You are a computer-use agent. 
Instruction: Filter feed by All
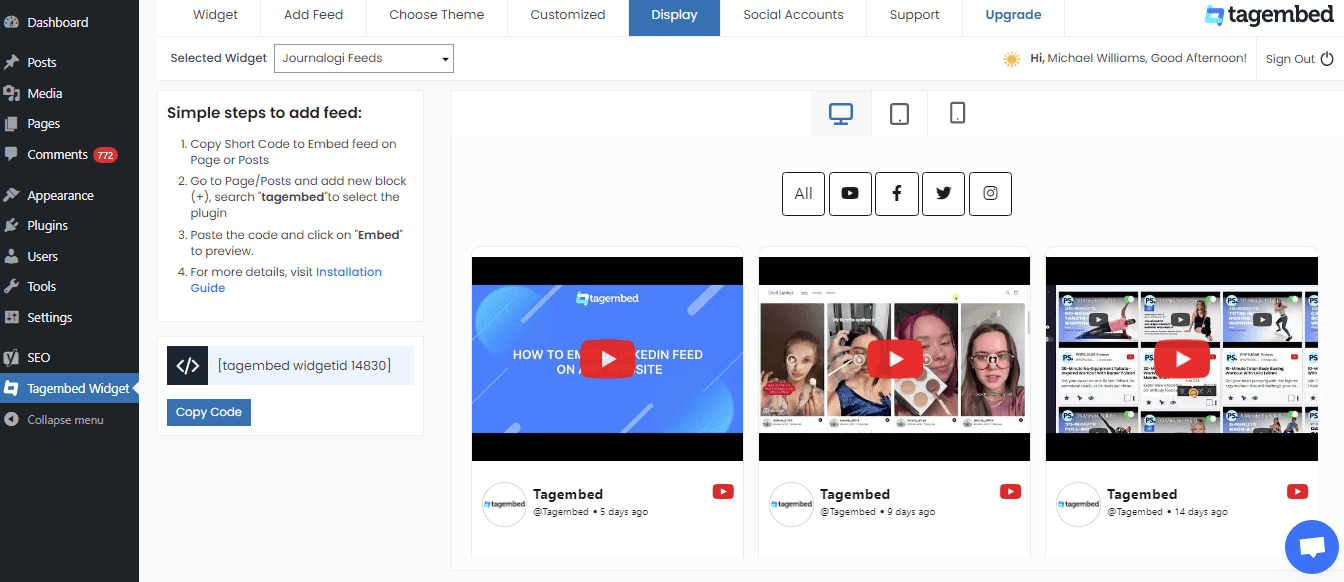[x=803, y=194]
